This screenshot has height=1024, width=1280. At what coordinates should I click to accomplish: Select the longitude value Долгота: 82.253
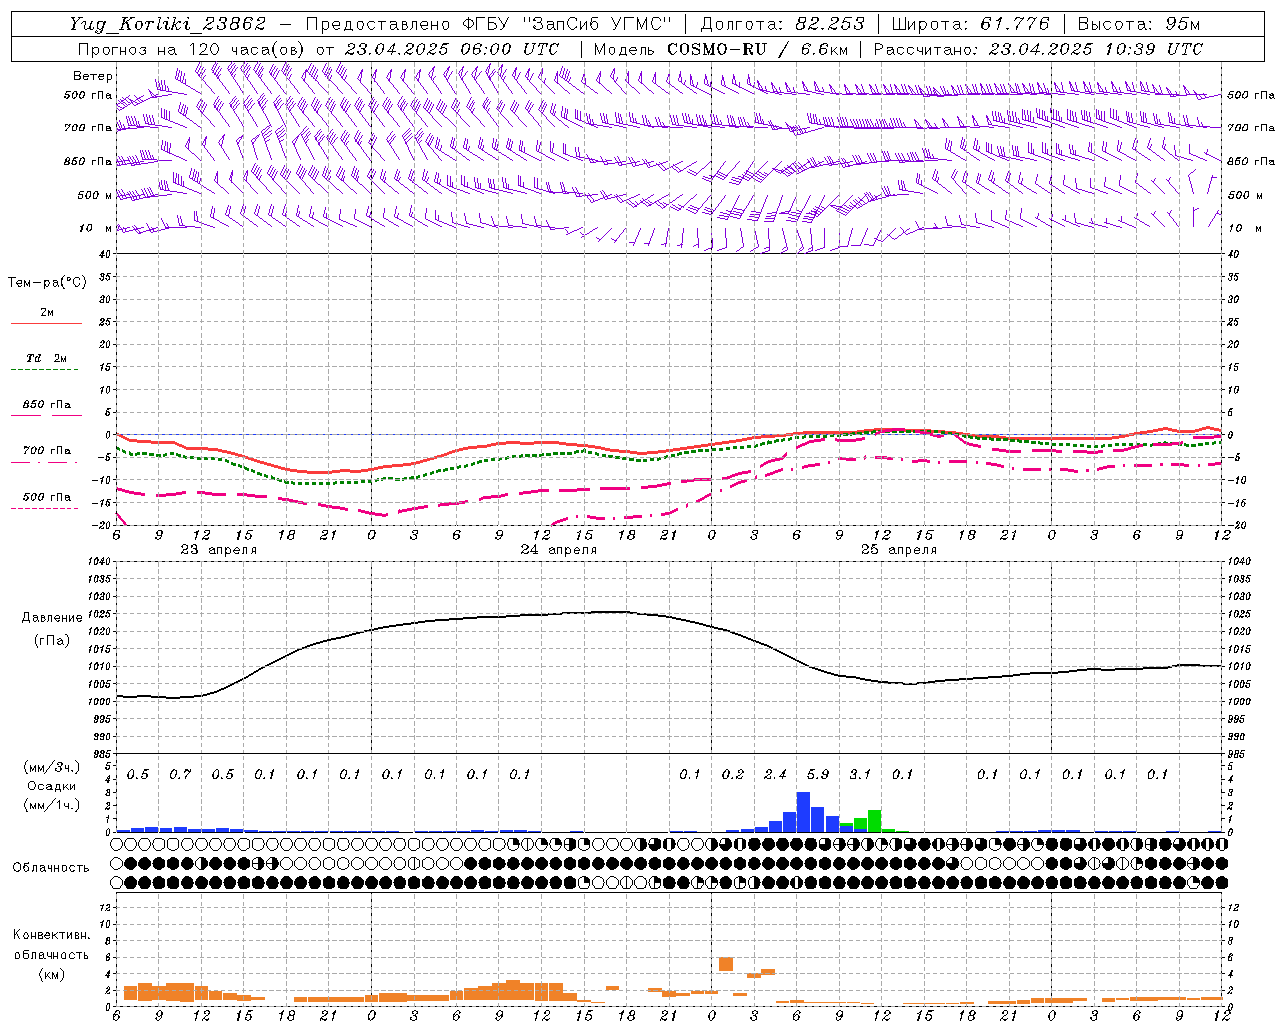(x=783, y=24)
